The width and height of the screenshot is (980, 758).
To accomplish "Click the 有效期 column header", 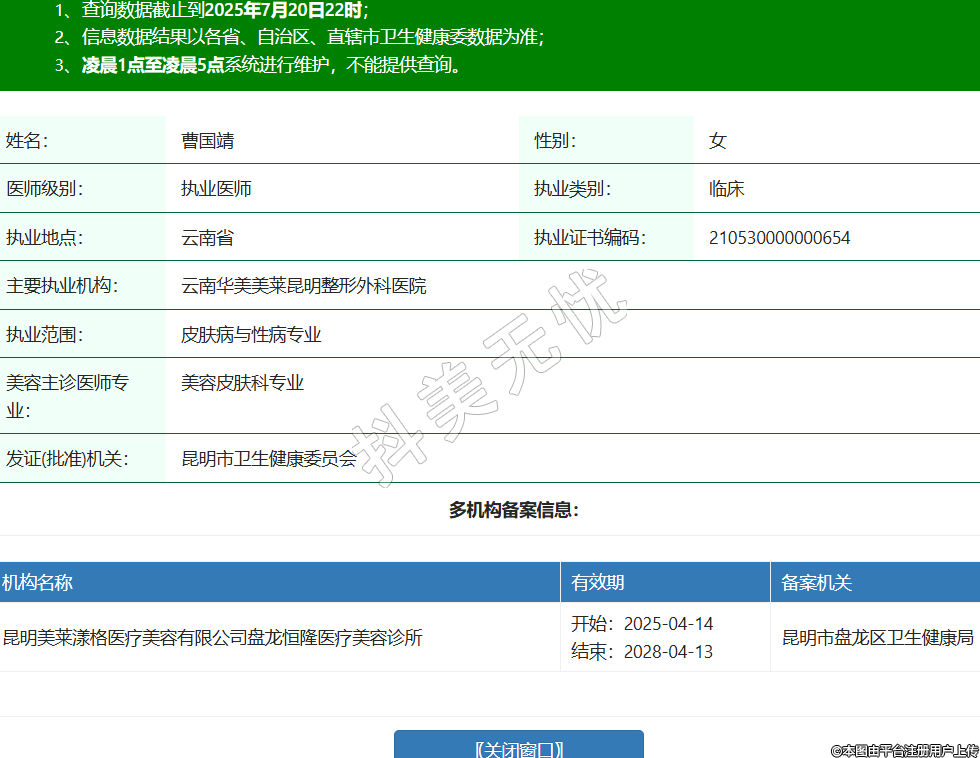I will click(x=598, y=583).
